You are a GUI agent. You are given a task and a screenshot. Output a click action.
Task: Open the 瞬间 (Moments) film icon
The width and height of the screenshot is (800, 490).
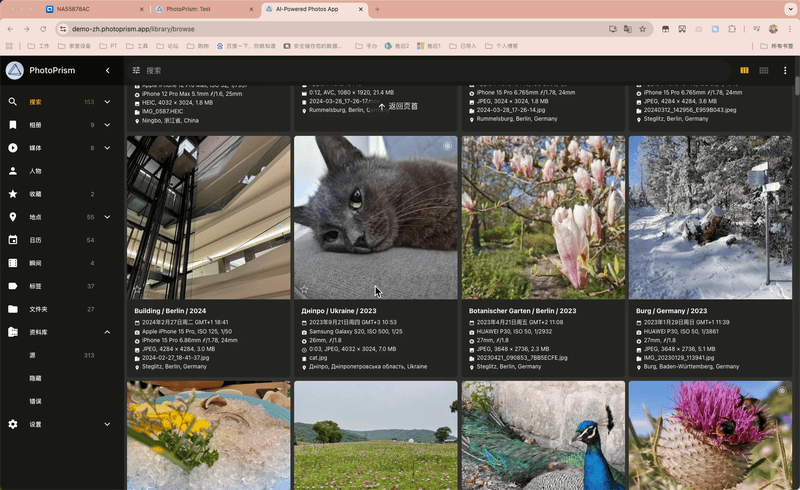pyautogui.click(x=13, y=263)
